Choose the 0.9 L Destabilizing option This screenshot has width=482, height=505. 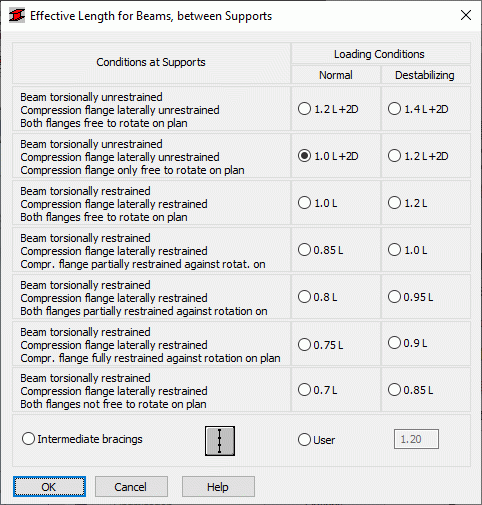tap(408, 343)
